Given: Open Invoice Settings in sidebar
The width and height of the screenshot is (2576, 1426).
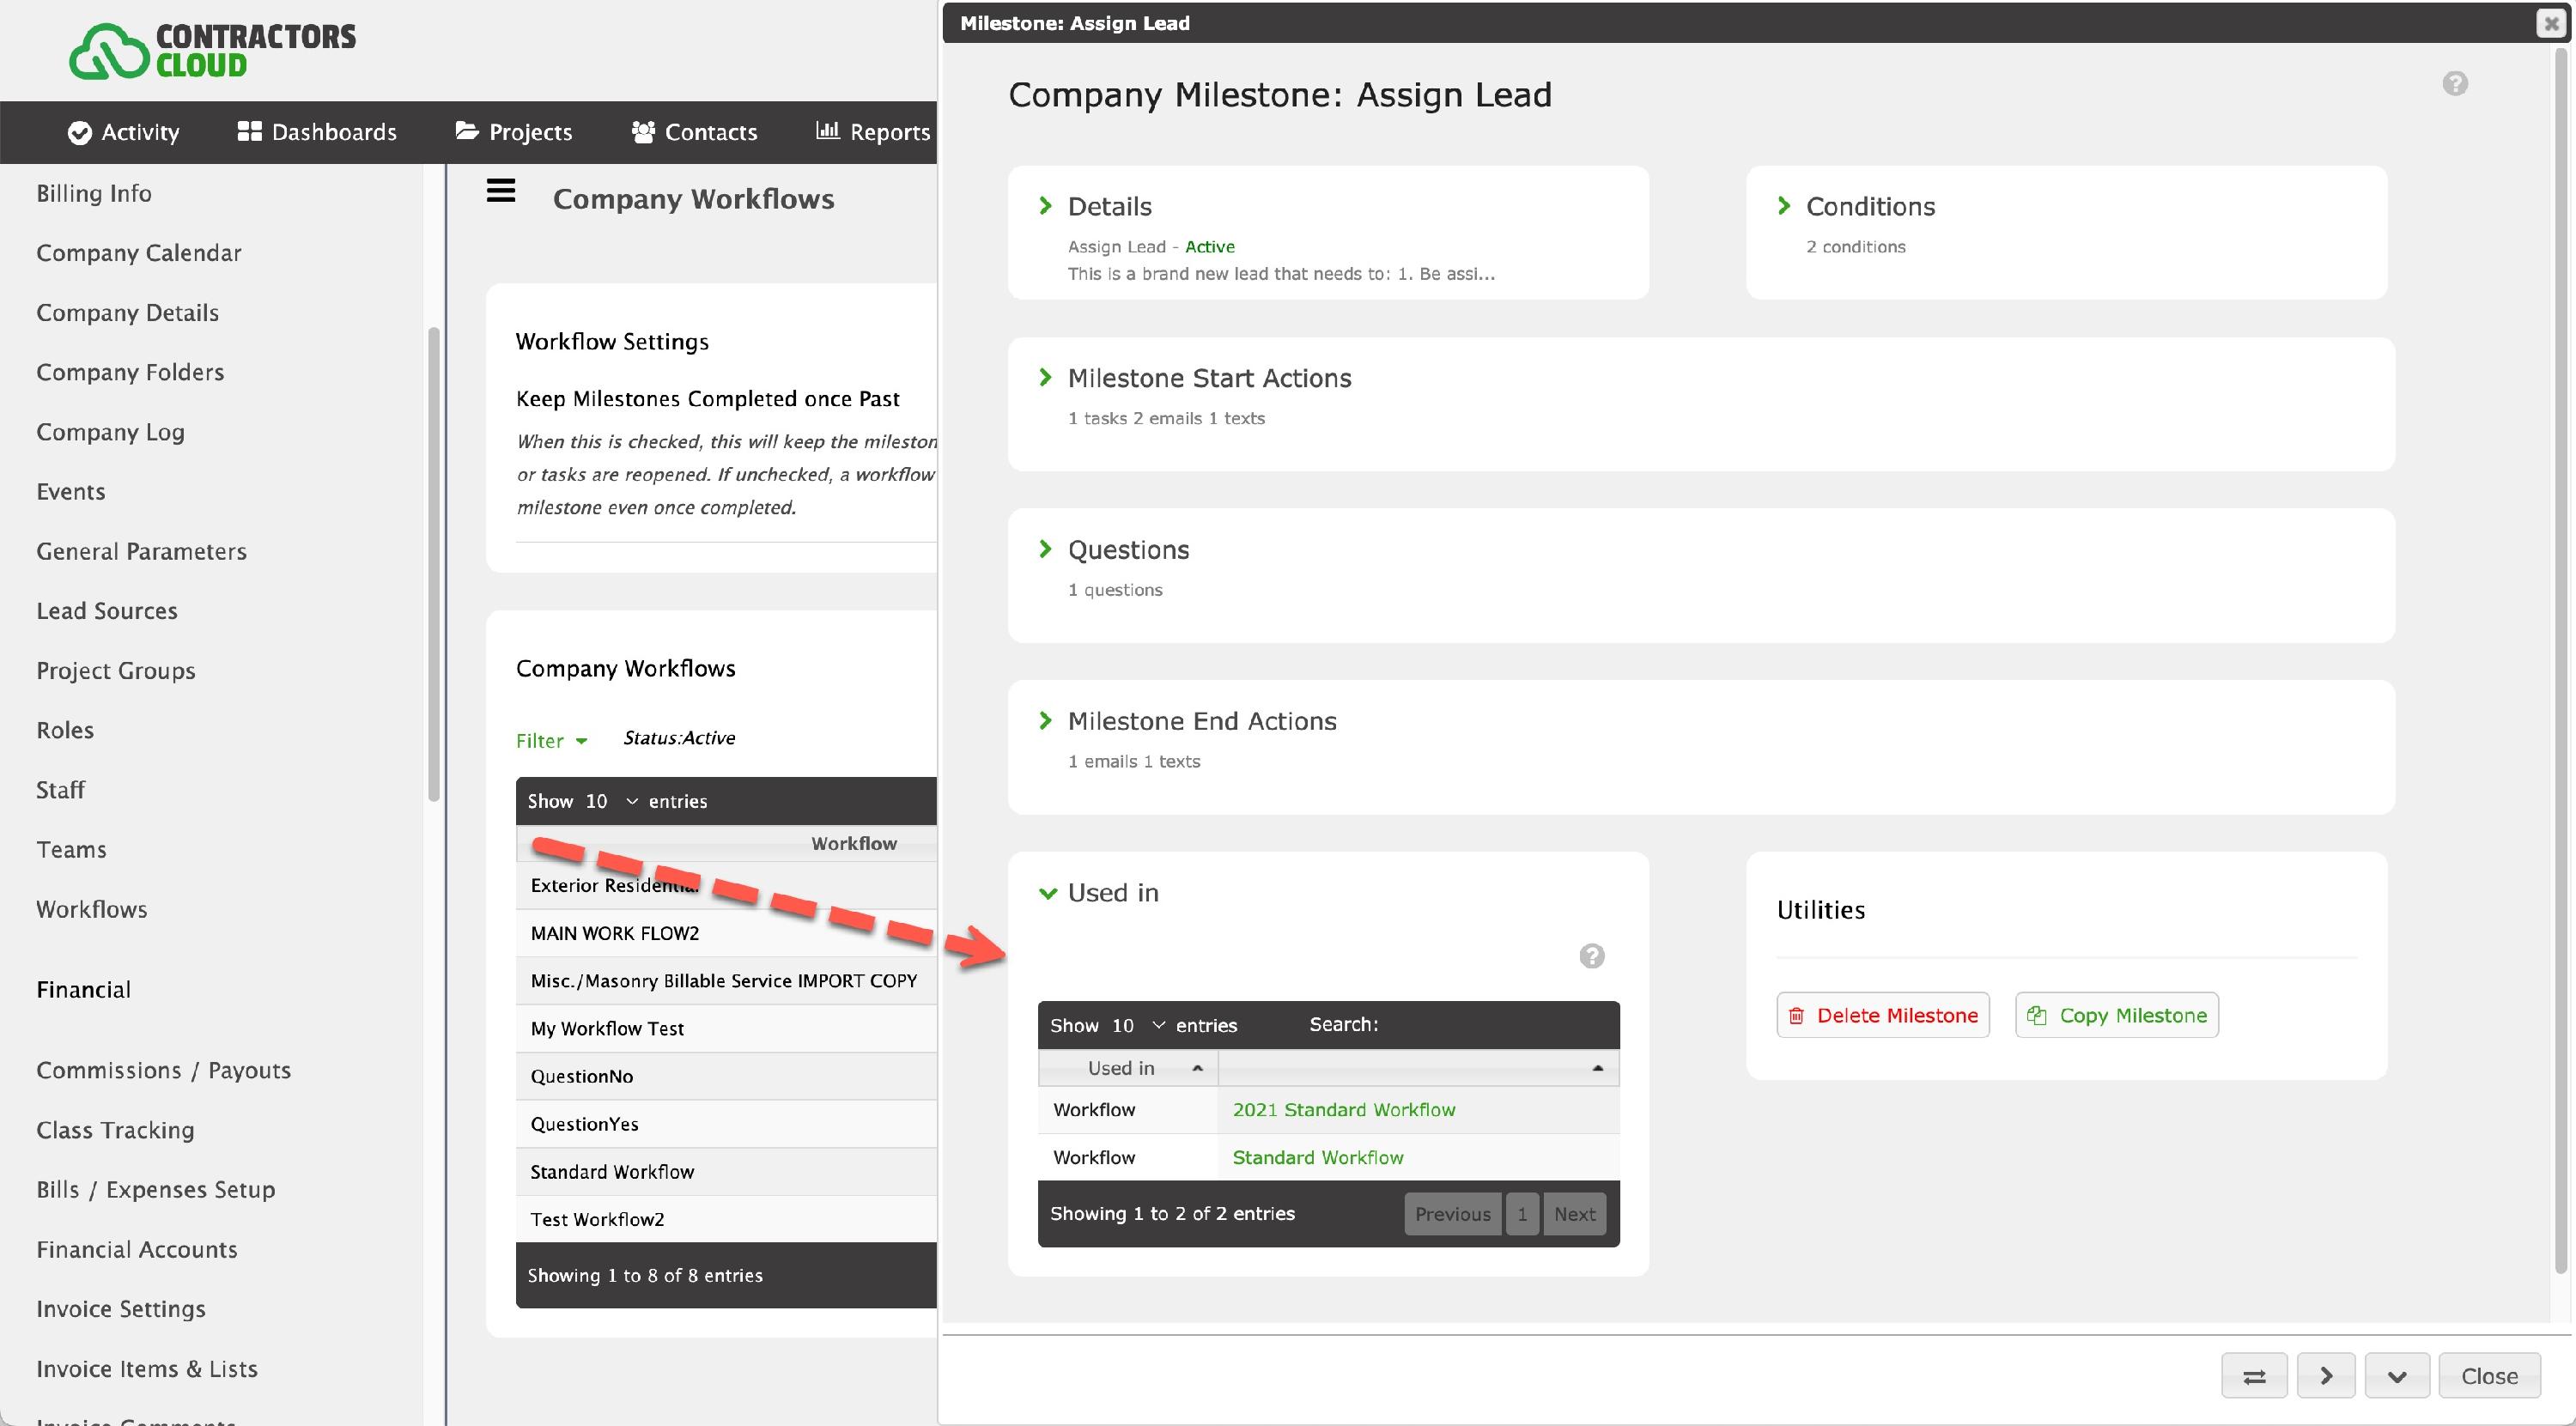Looking at the screenshot, I should [x=121, y=1309].
